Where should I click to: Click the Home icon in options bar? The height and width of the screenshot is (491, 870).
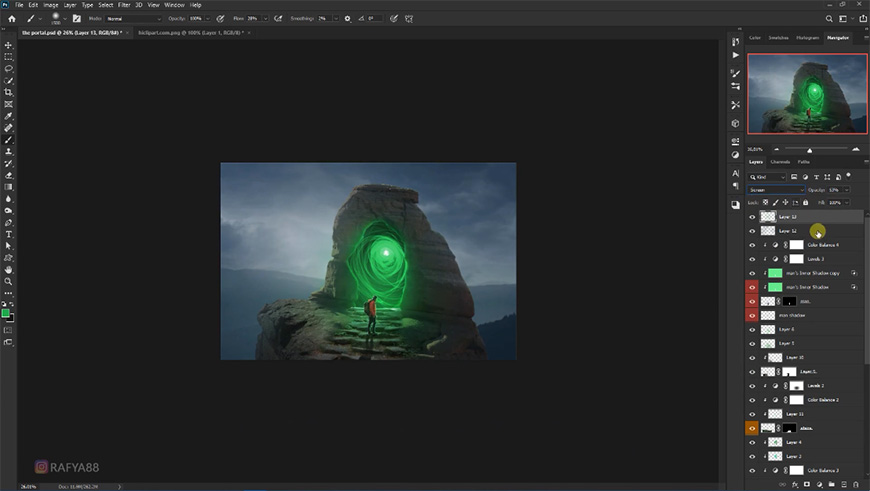pyautogui.click(x=12, y=19)
